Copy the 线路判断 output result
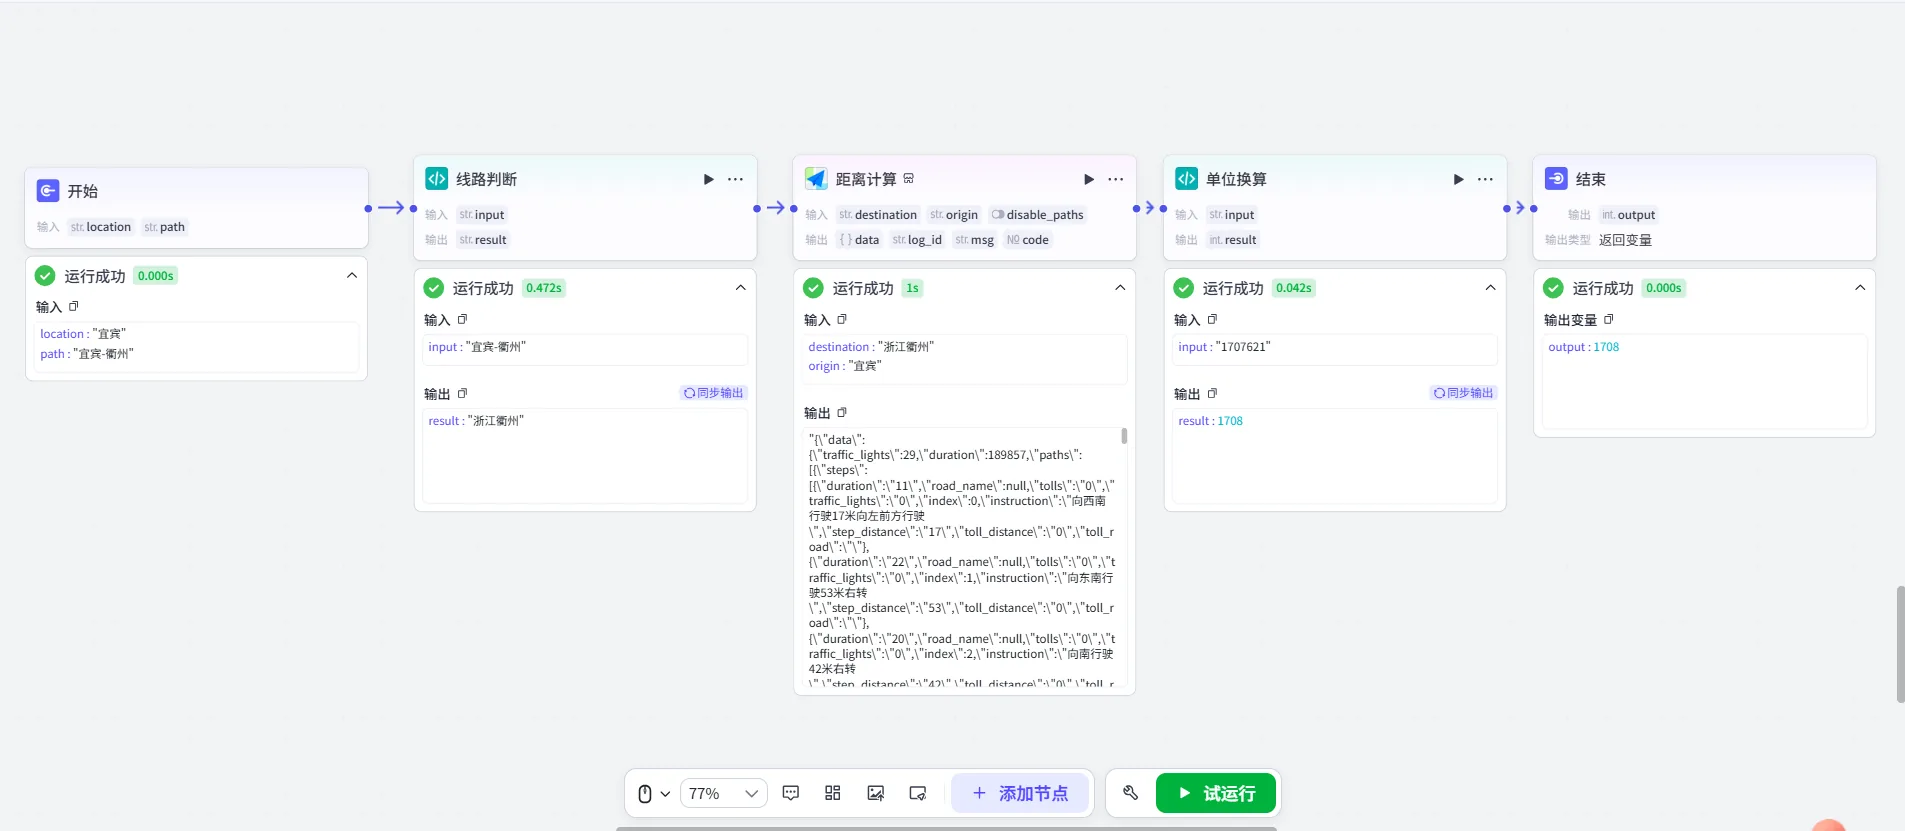The width and height of the screenshot is (1905, 831). pos(462,394)
